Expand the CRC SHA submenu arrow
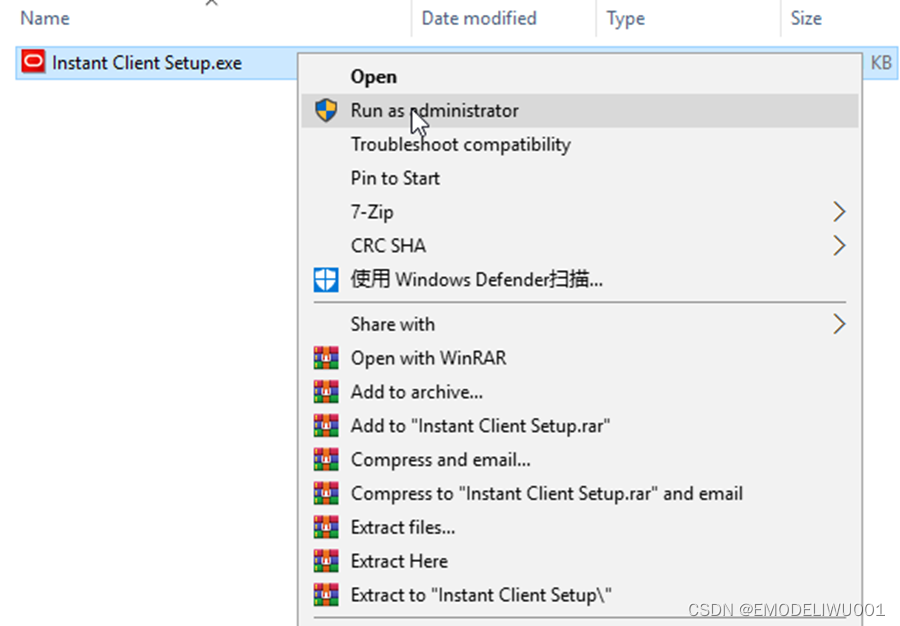This screenshot has width=900, height=626. pyautogui.click(x=839, y=246)
